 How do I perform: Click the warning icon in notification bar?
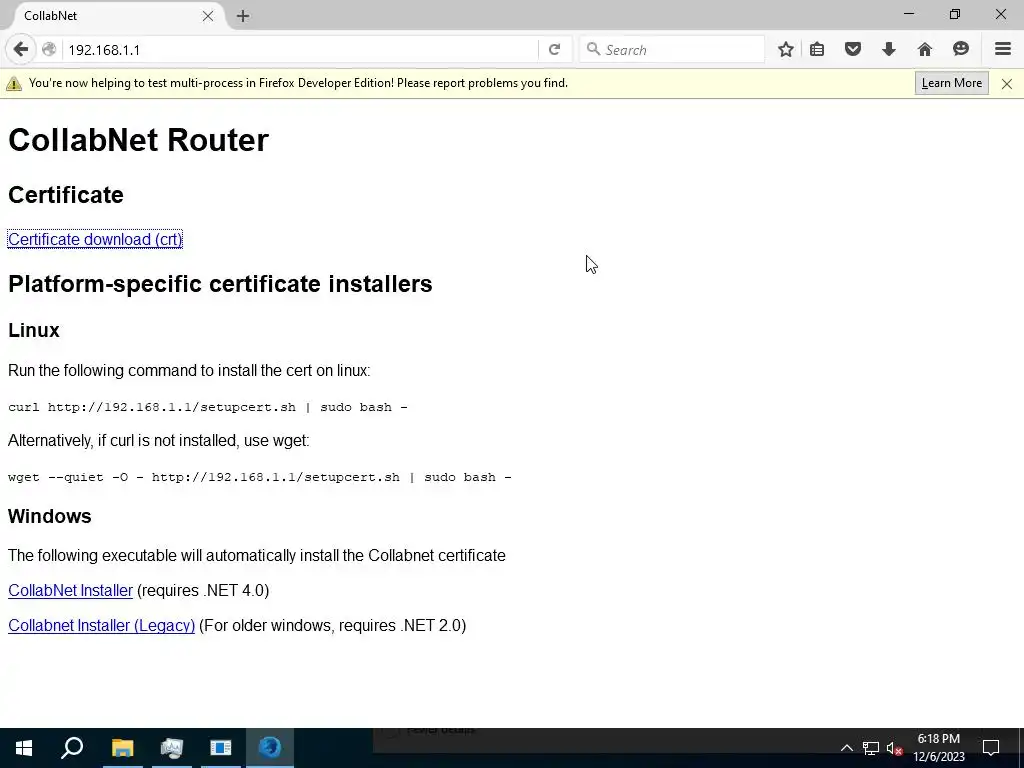coord(14,84)
